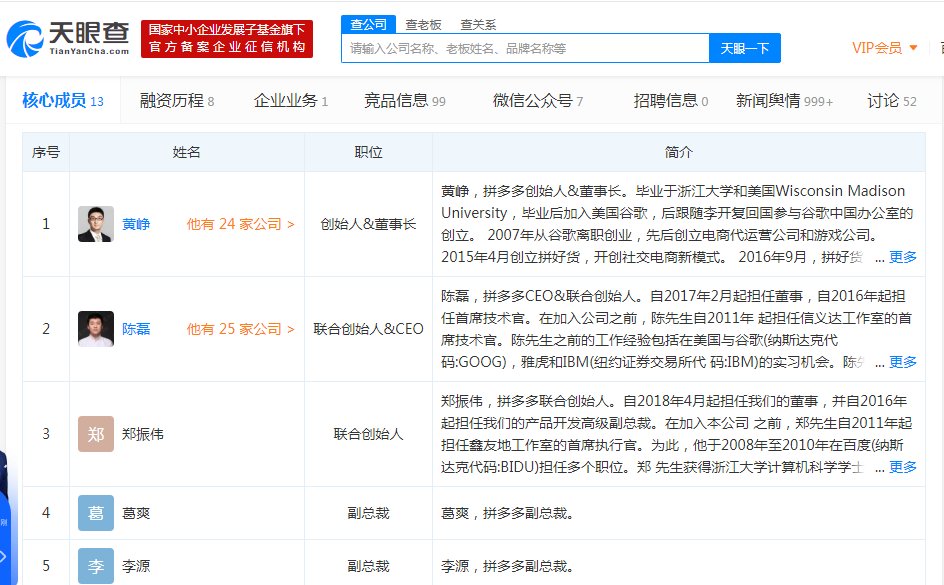The width and height of the screenshot is (944, 585).
Task: Select the 查关系 search tab
Action: tap(478, 25)
